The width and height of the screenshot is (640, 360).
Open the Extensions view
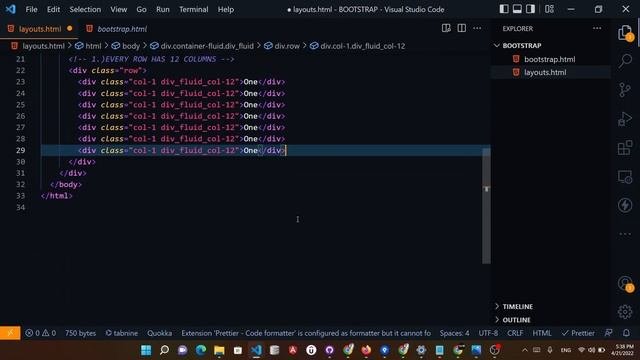625,148
